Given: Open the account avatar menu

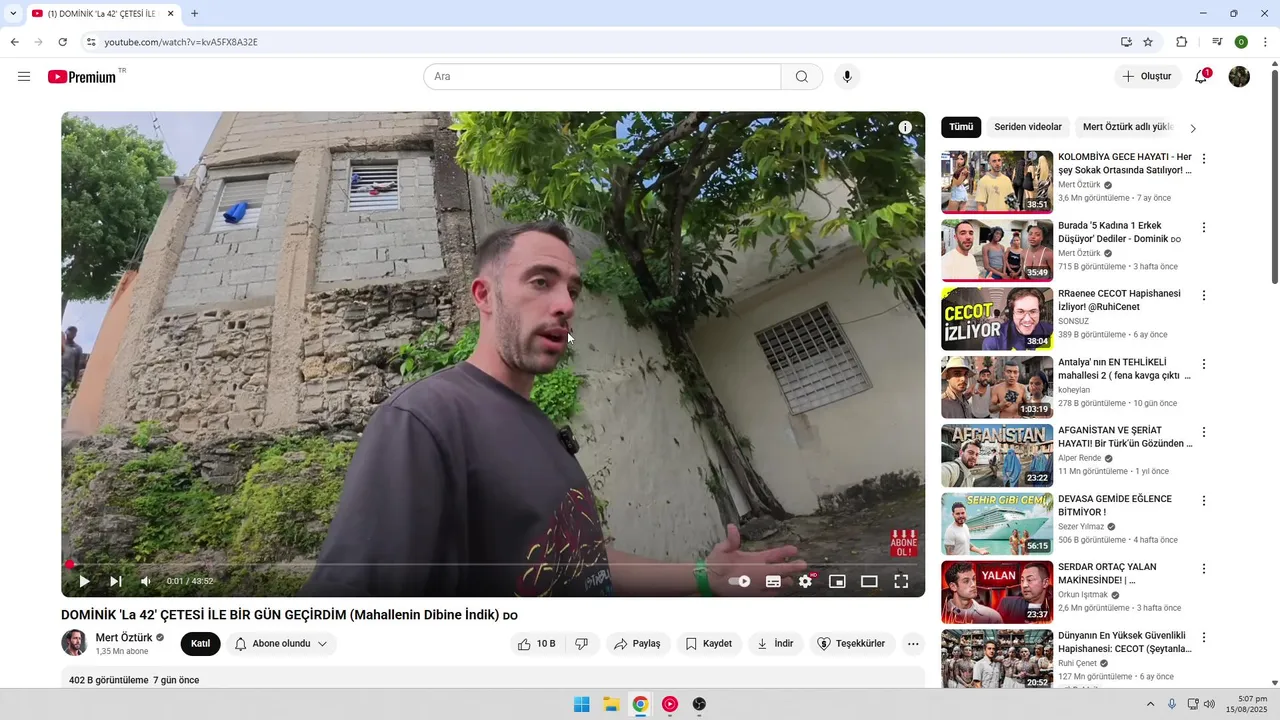Looking at the screenshot, I should click(1239, 77).
